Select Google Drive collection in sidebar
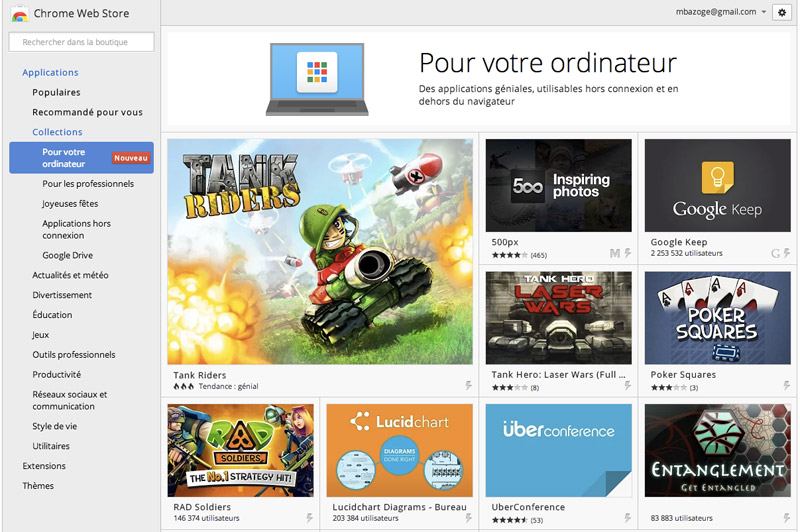This screenshot has width=800, height=532. pyautogui.click(x=67, y=255)
